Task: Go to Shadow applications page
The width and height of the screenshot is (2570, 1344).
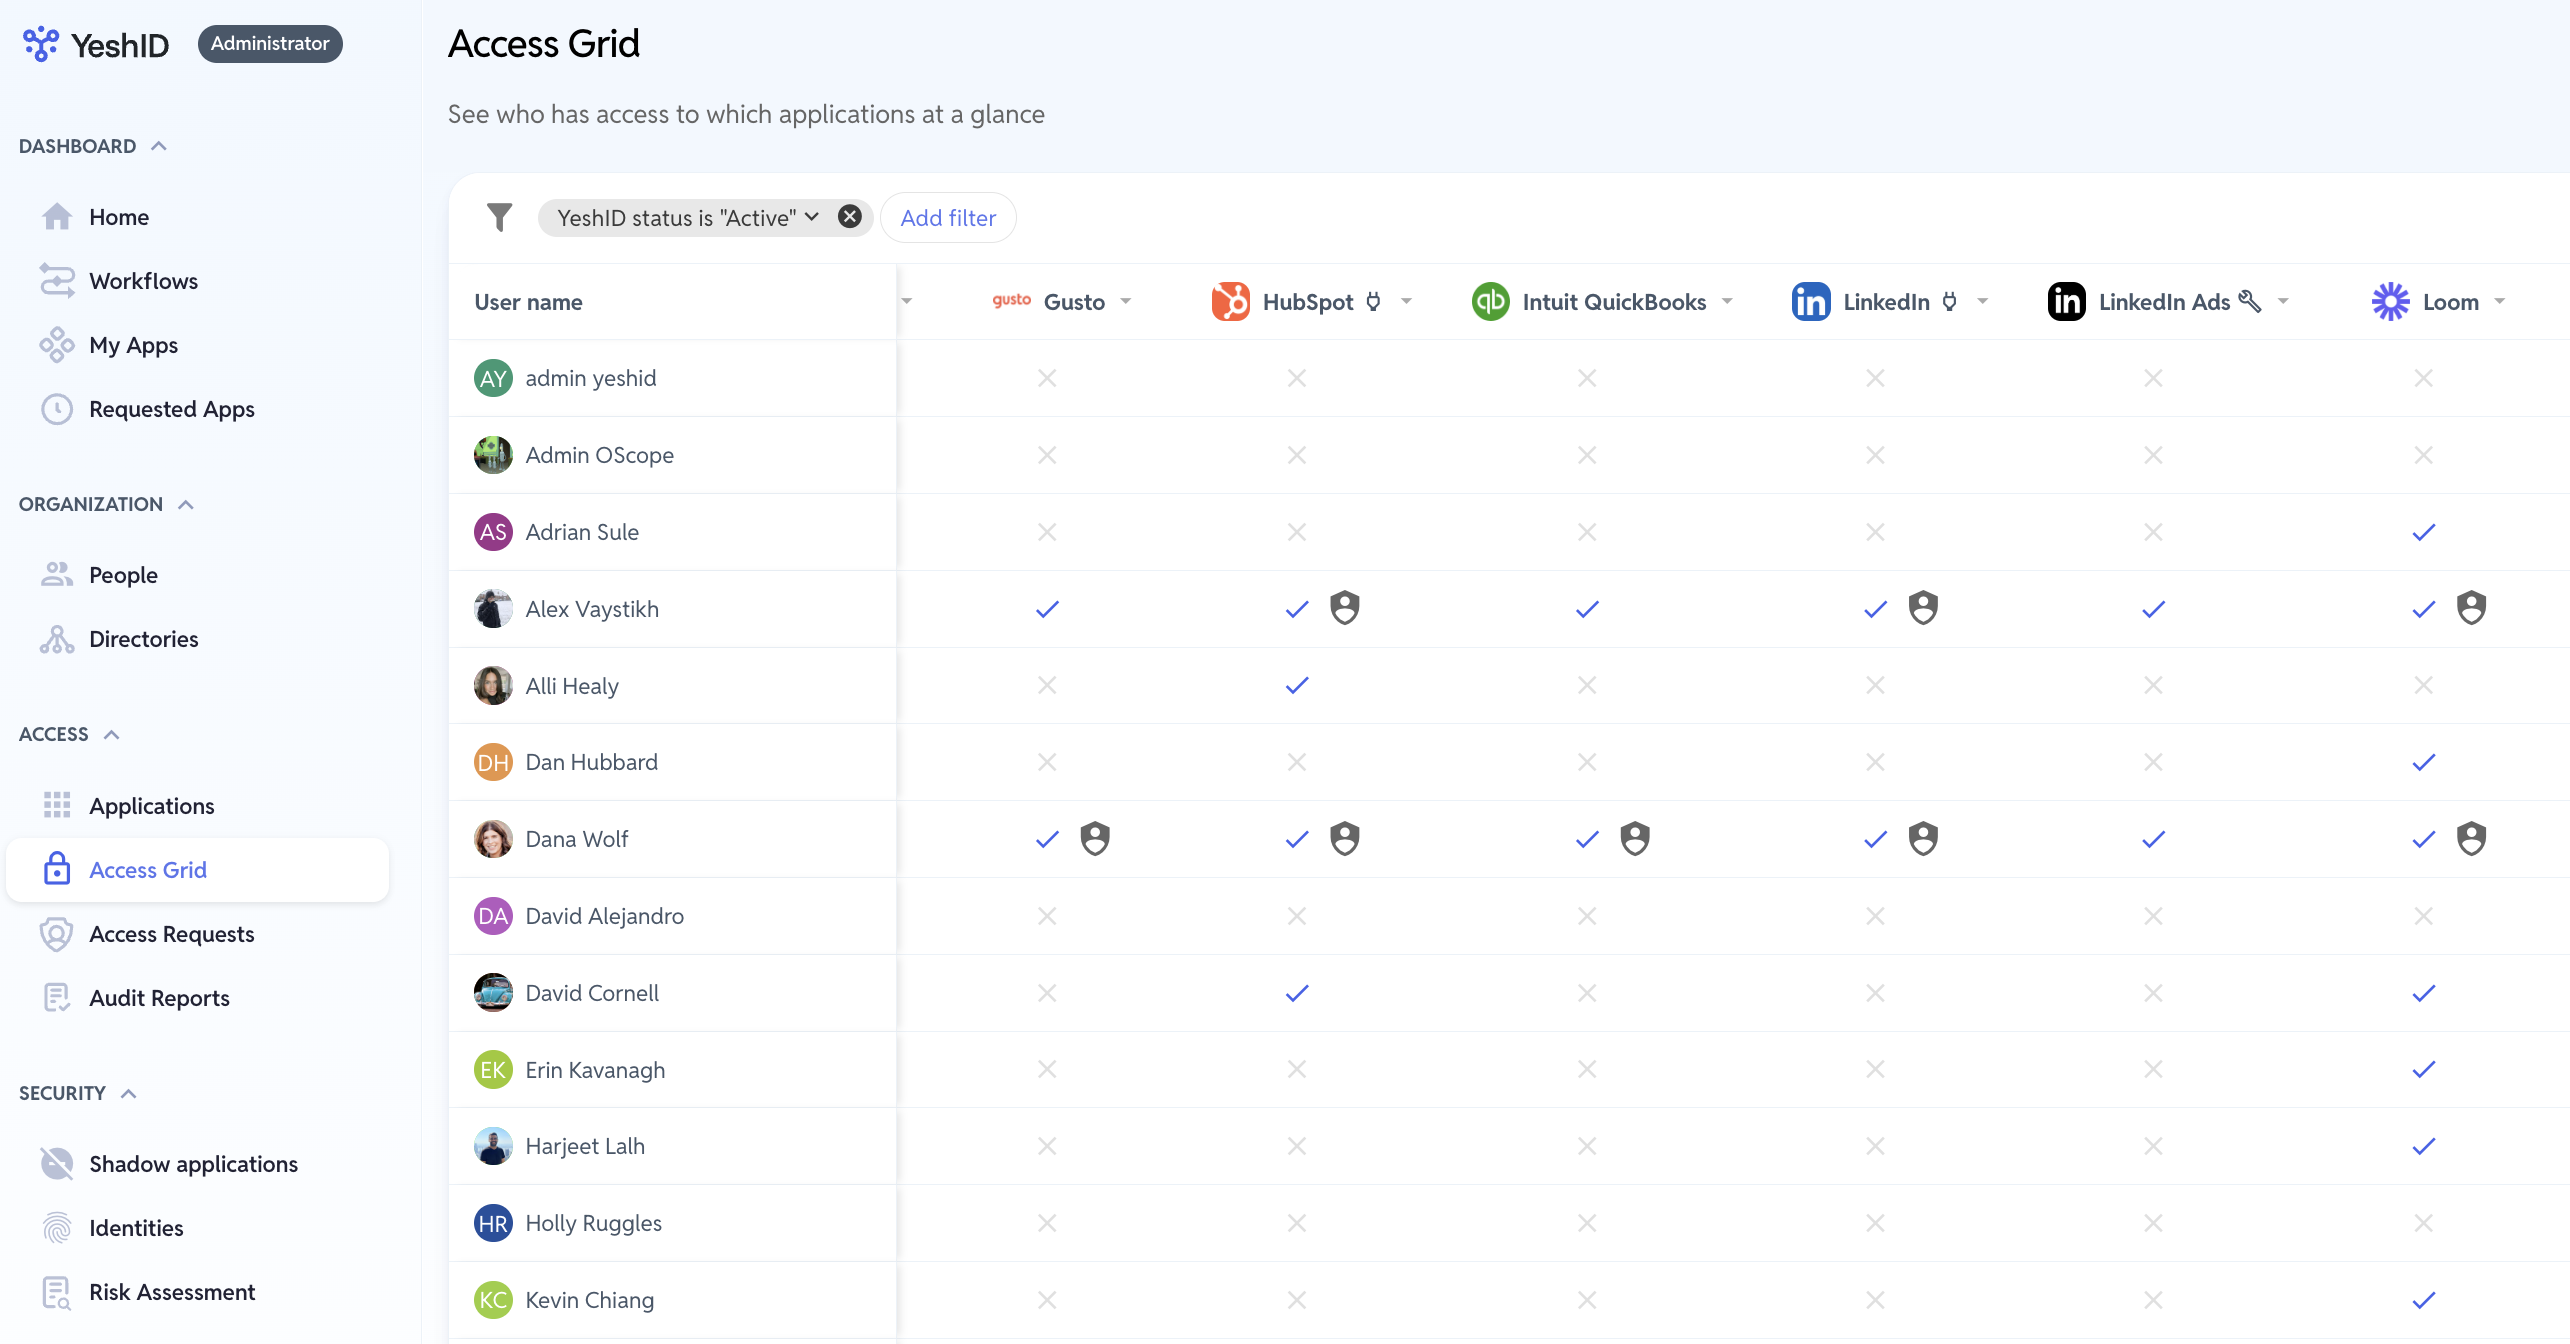Action: (x=193, y=1164)
